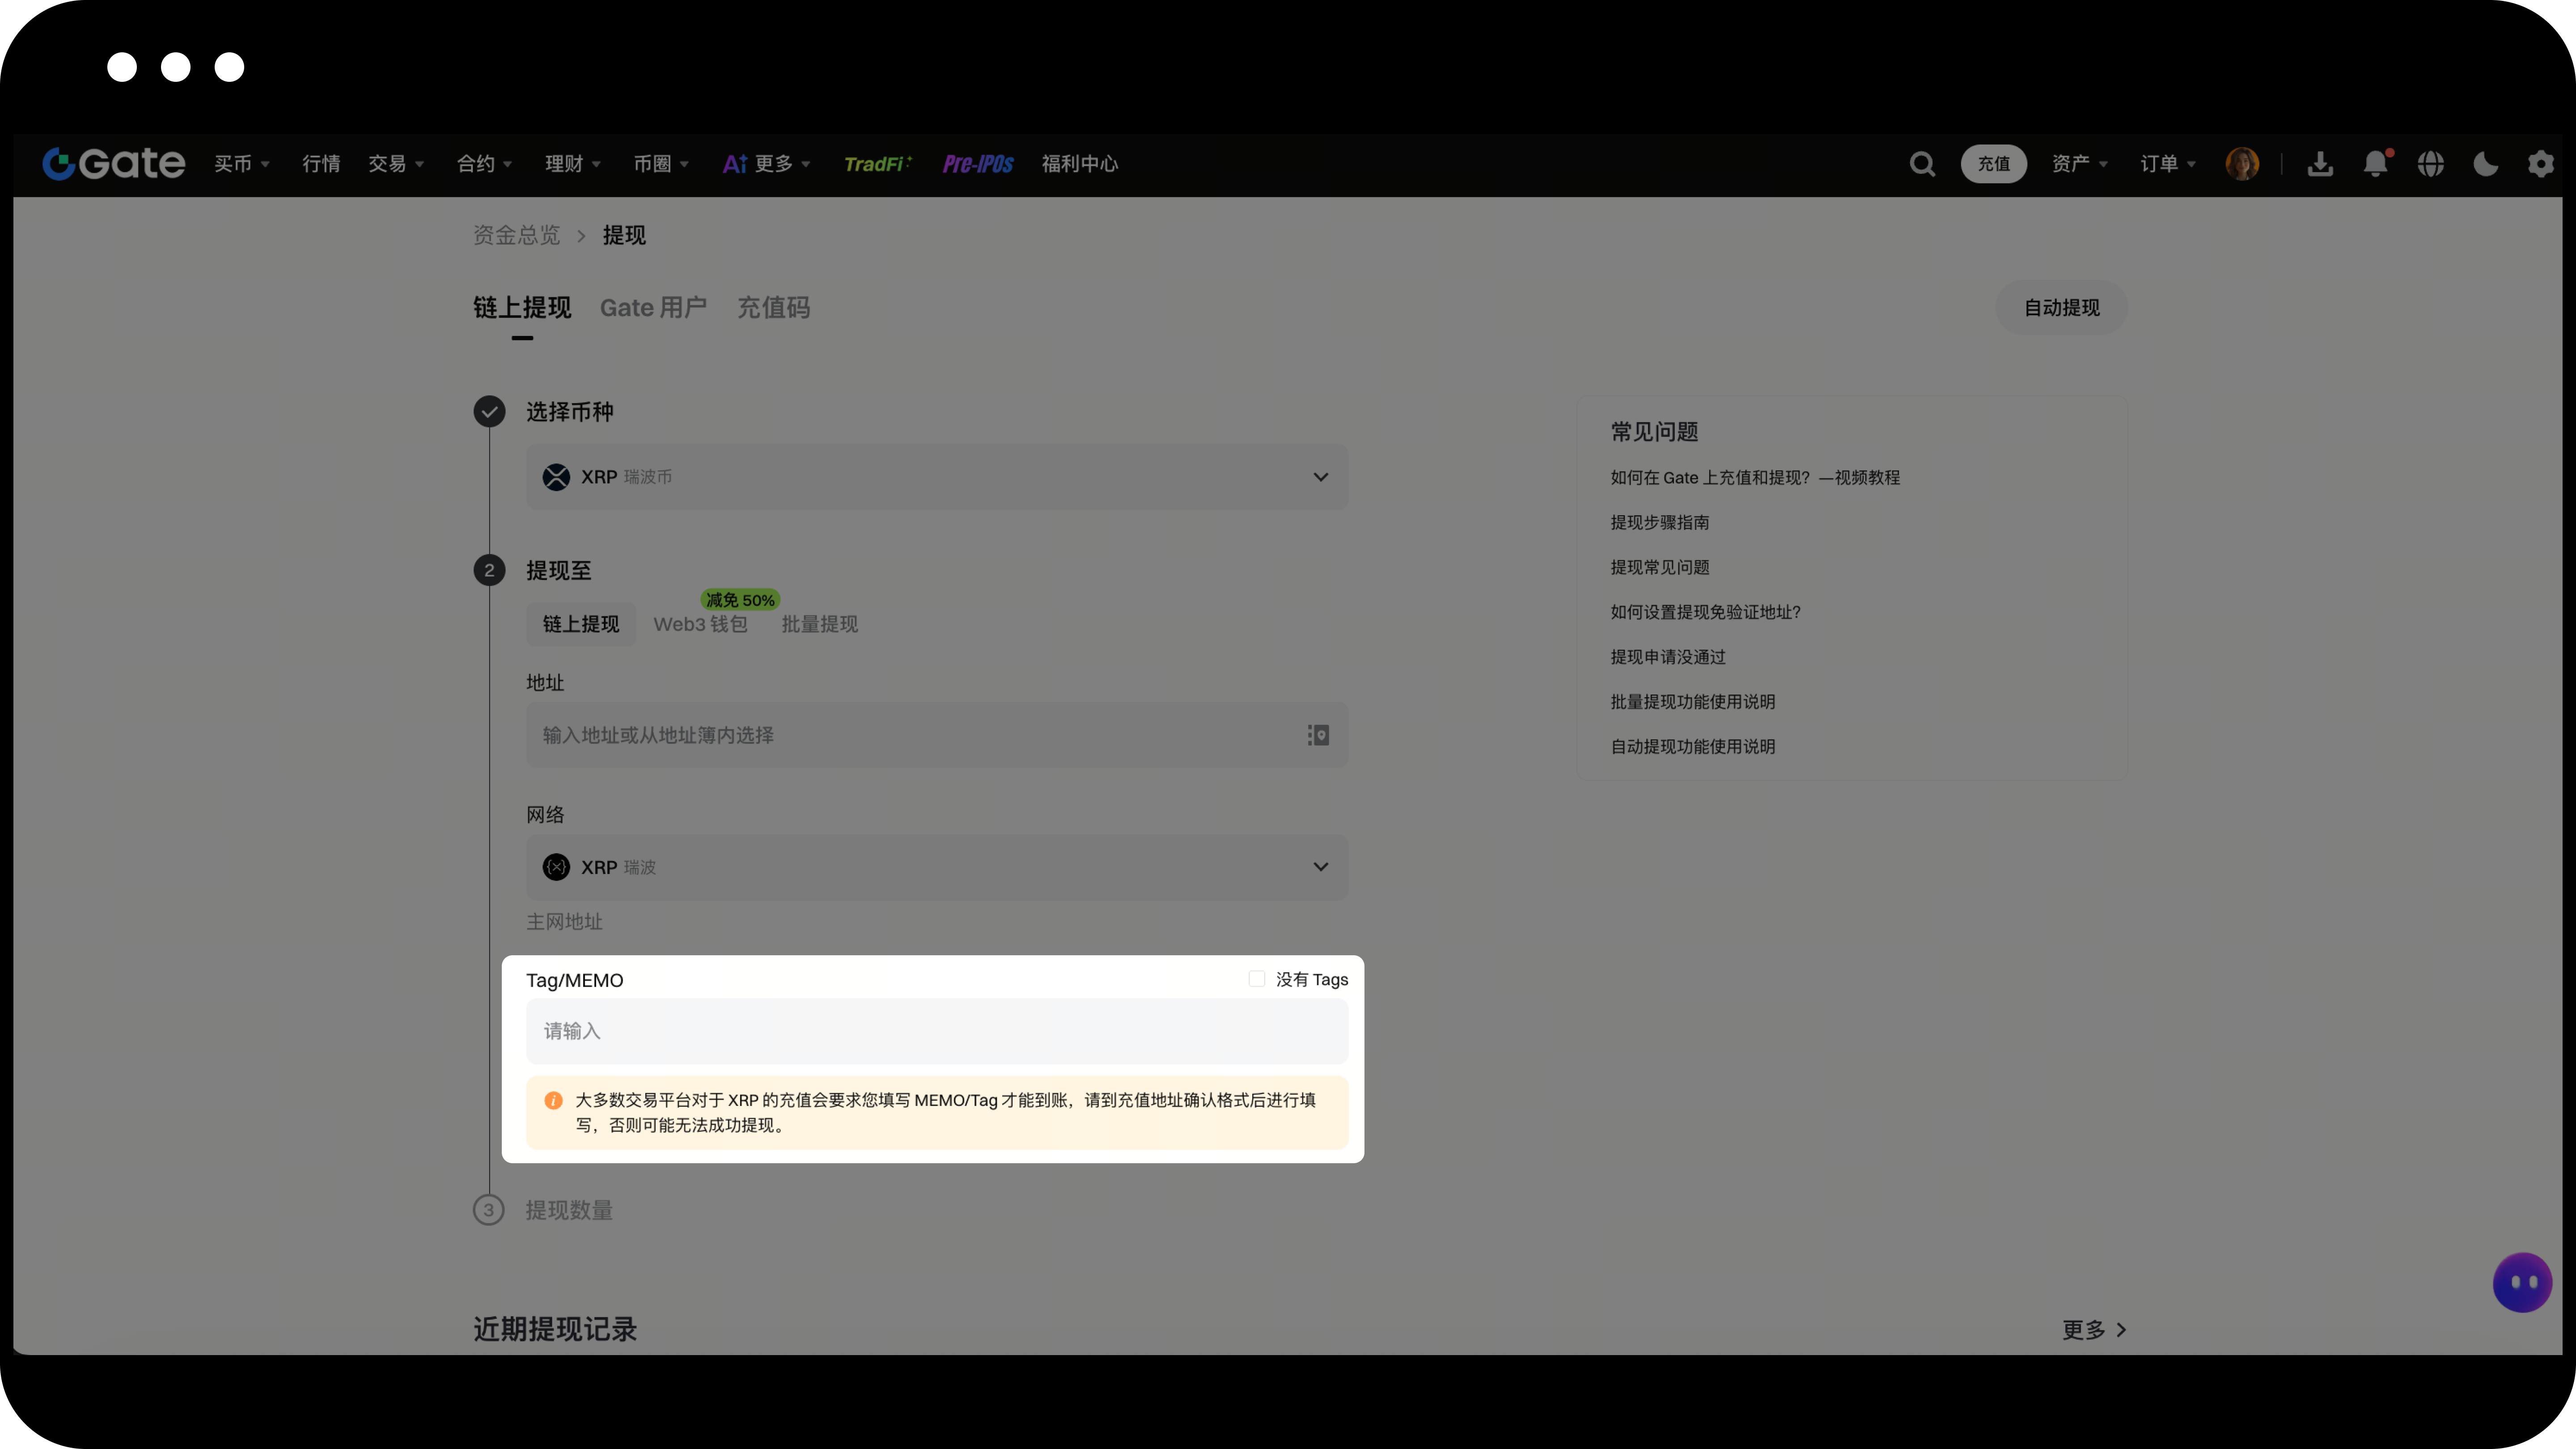The image size is (2576, 1449).
Task: Open the settings gear icon
Action: pos(2540,164)
